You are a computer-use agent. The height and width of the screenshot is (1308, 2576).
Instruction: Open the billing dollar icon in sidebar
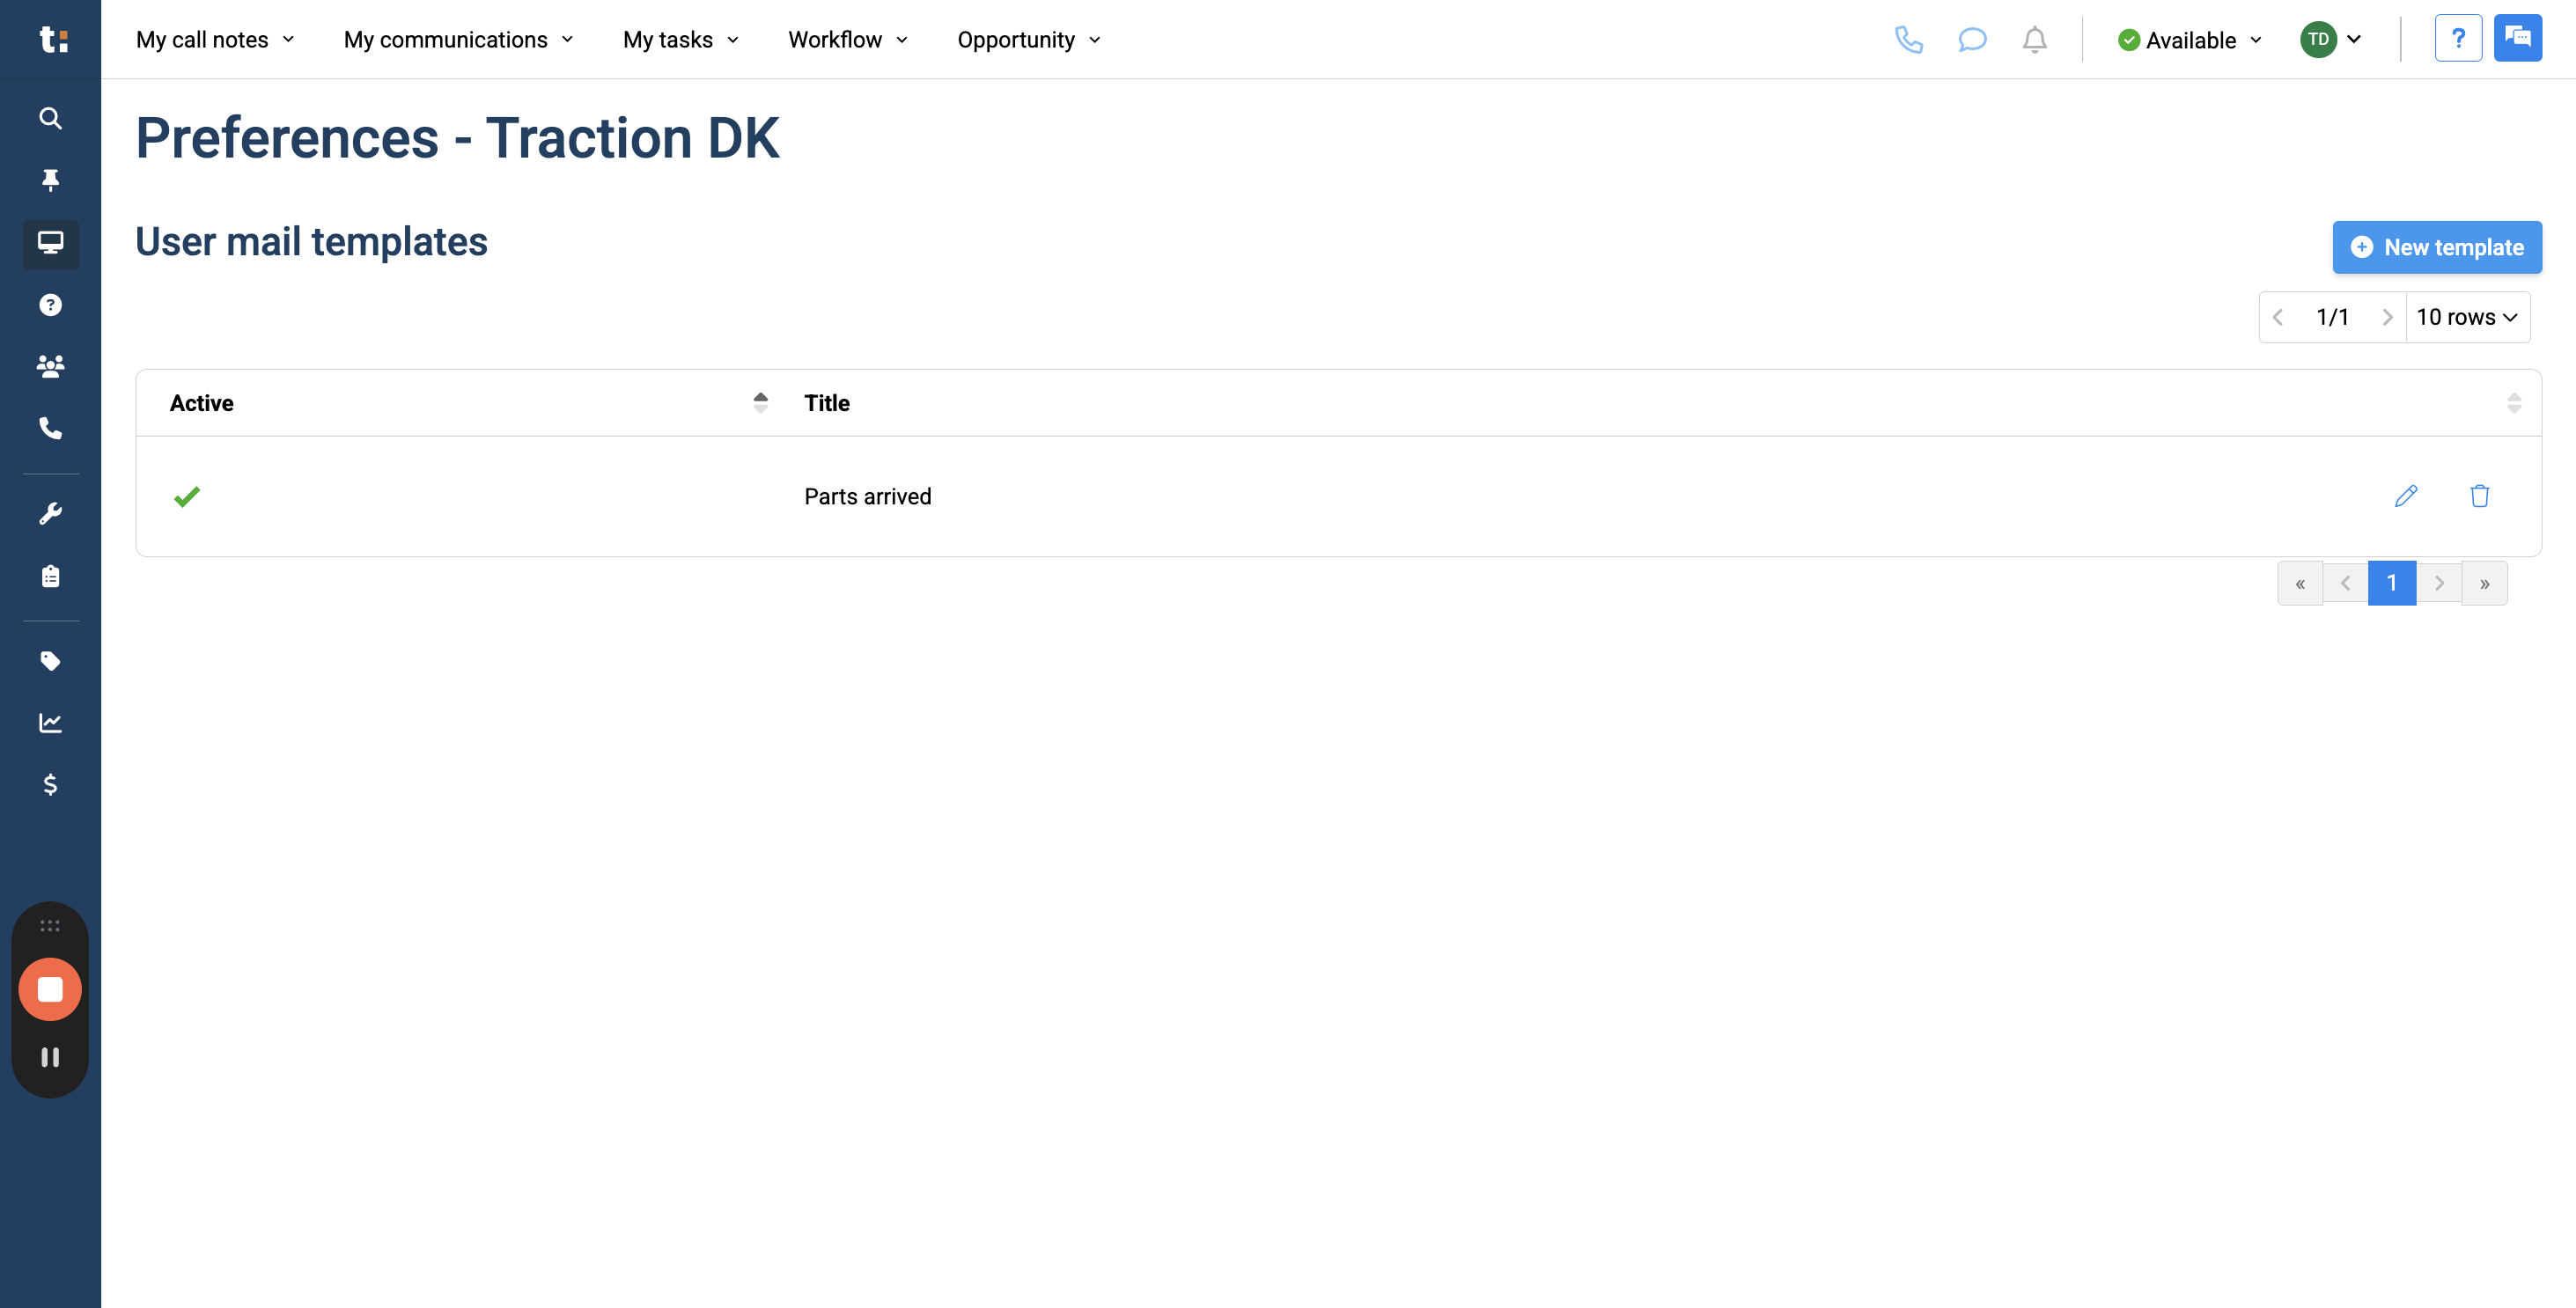50,785
